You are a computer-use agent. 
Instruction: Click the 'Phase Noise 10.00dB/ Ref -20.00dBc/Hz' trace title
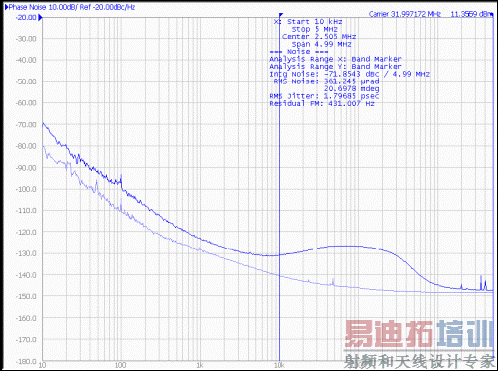click(72, 7)
